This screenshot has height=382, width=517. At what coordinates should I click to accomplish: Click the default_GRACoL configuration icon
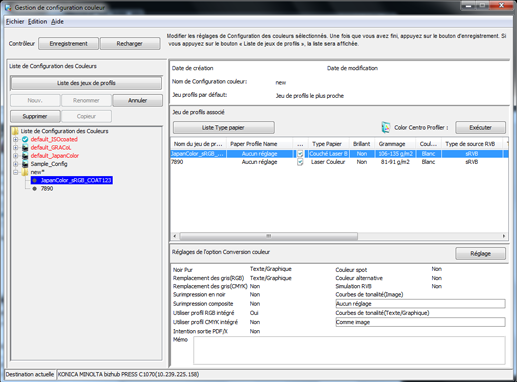point(25,147)
